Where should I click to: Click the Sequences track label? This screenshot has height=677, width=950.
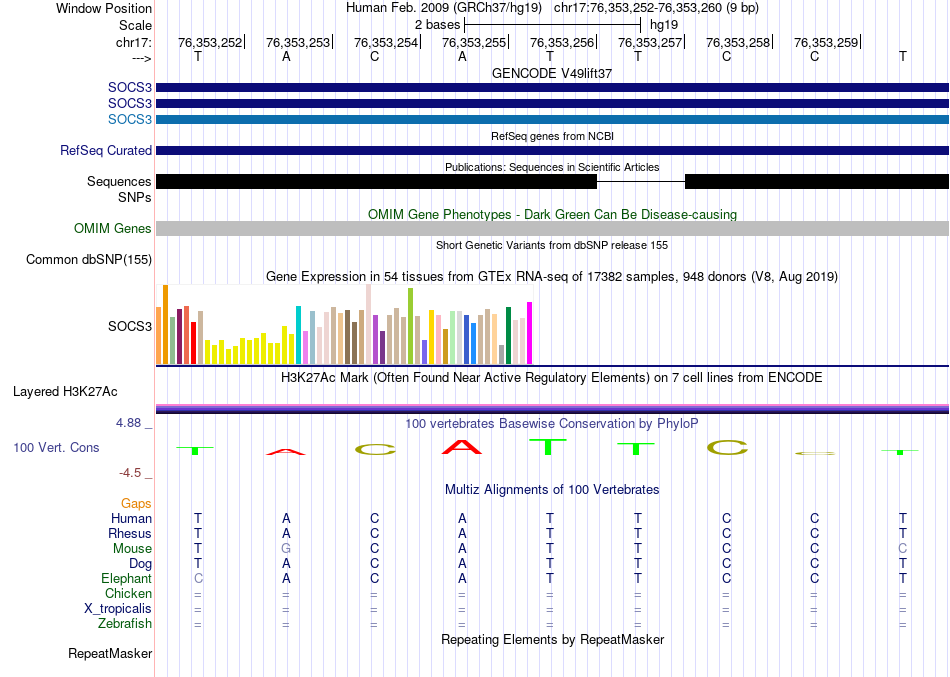(119, 181)
